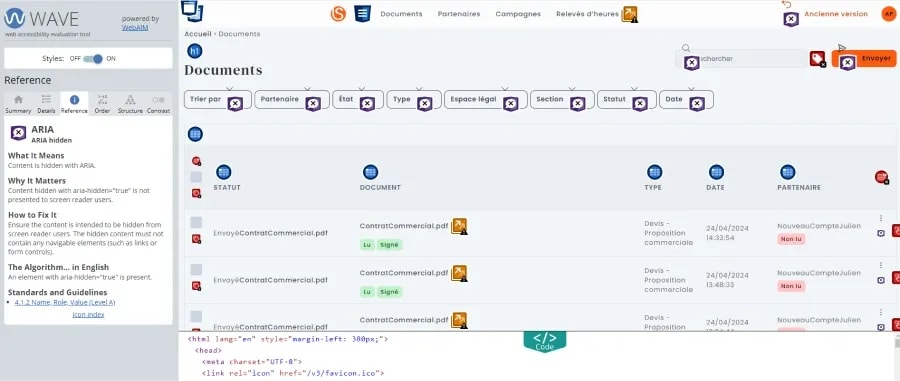Viewport: 900px width, 381px height.
Task: Click red error icon in last header column
Action: click(882, 177)
